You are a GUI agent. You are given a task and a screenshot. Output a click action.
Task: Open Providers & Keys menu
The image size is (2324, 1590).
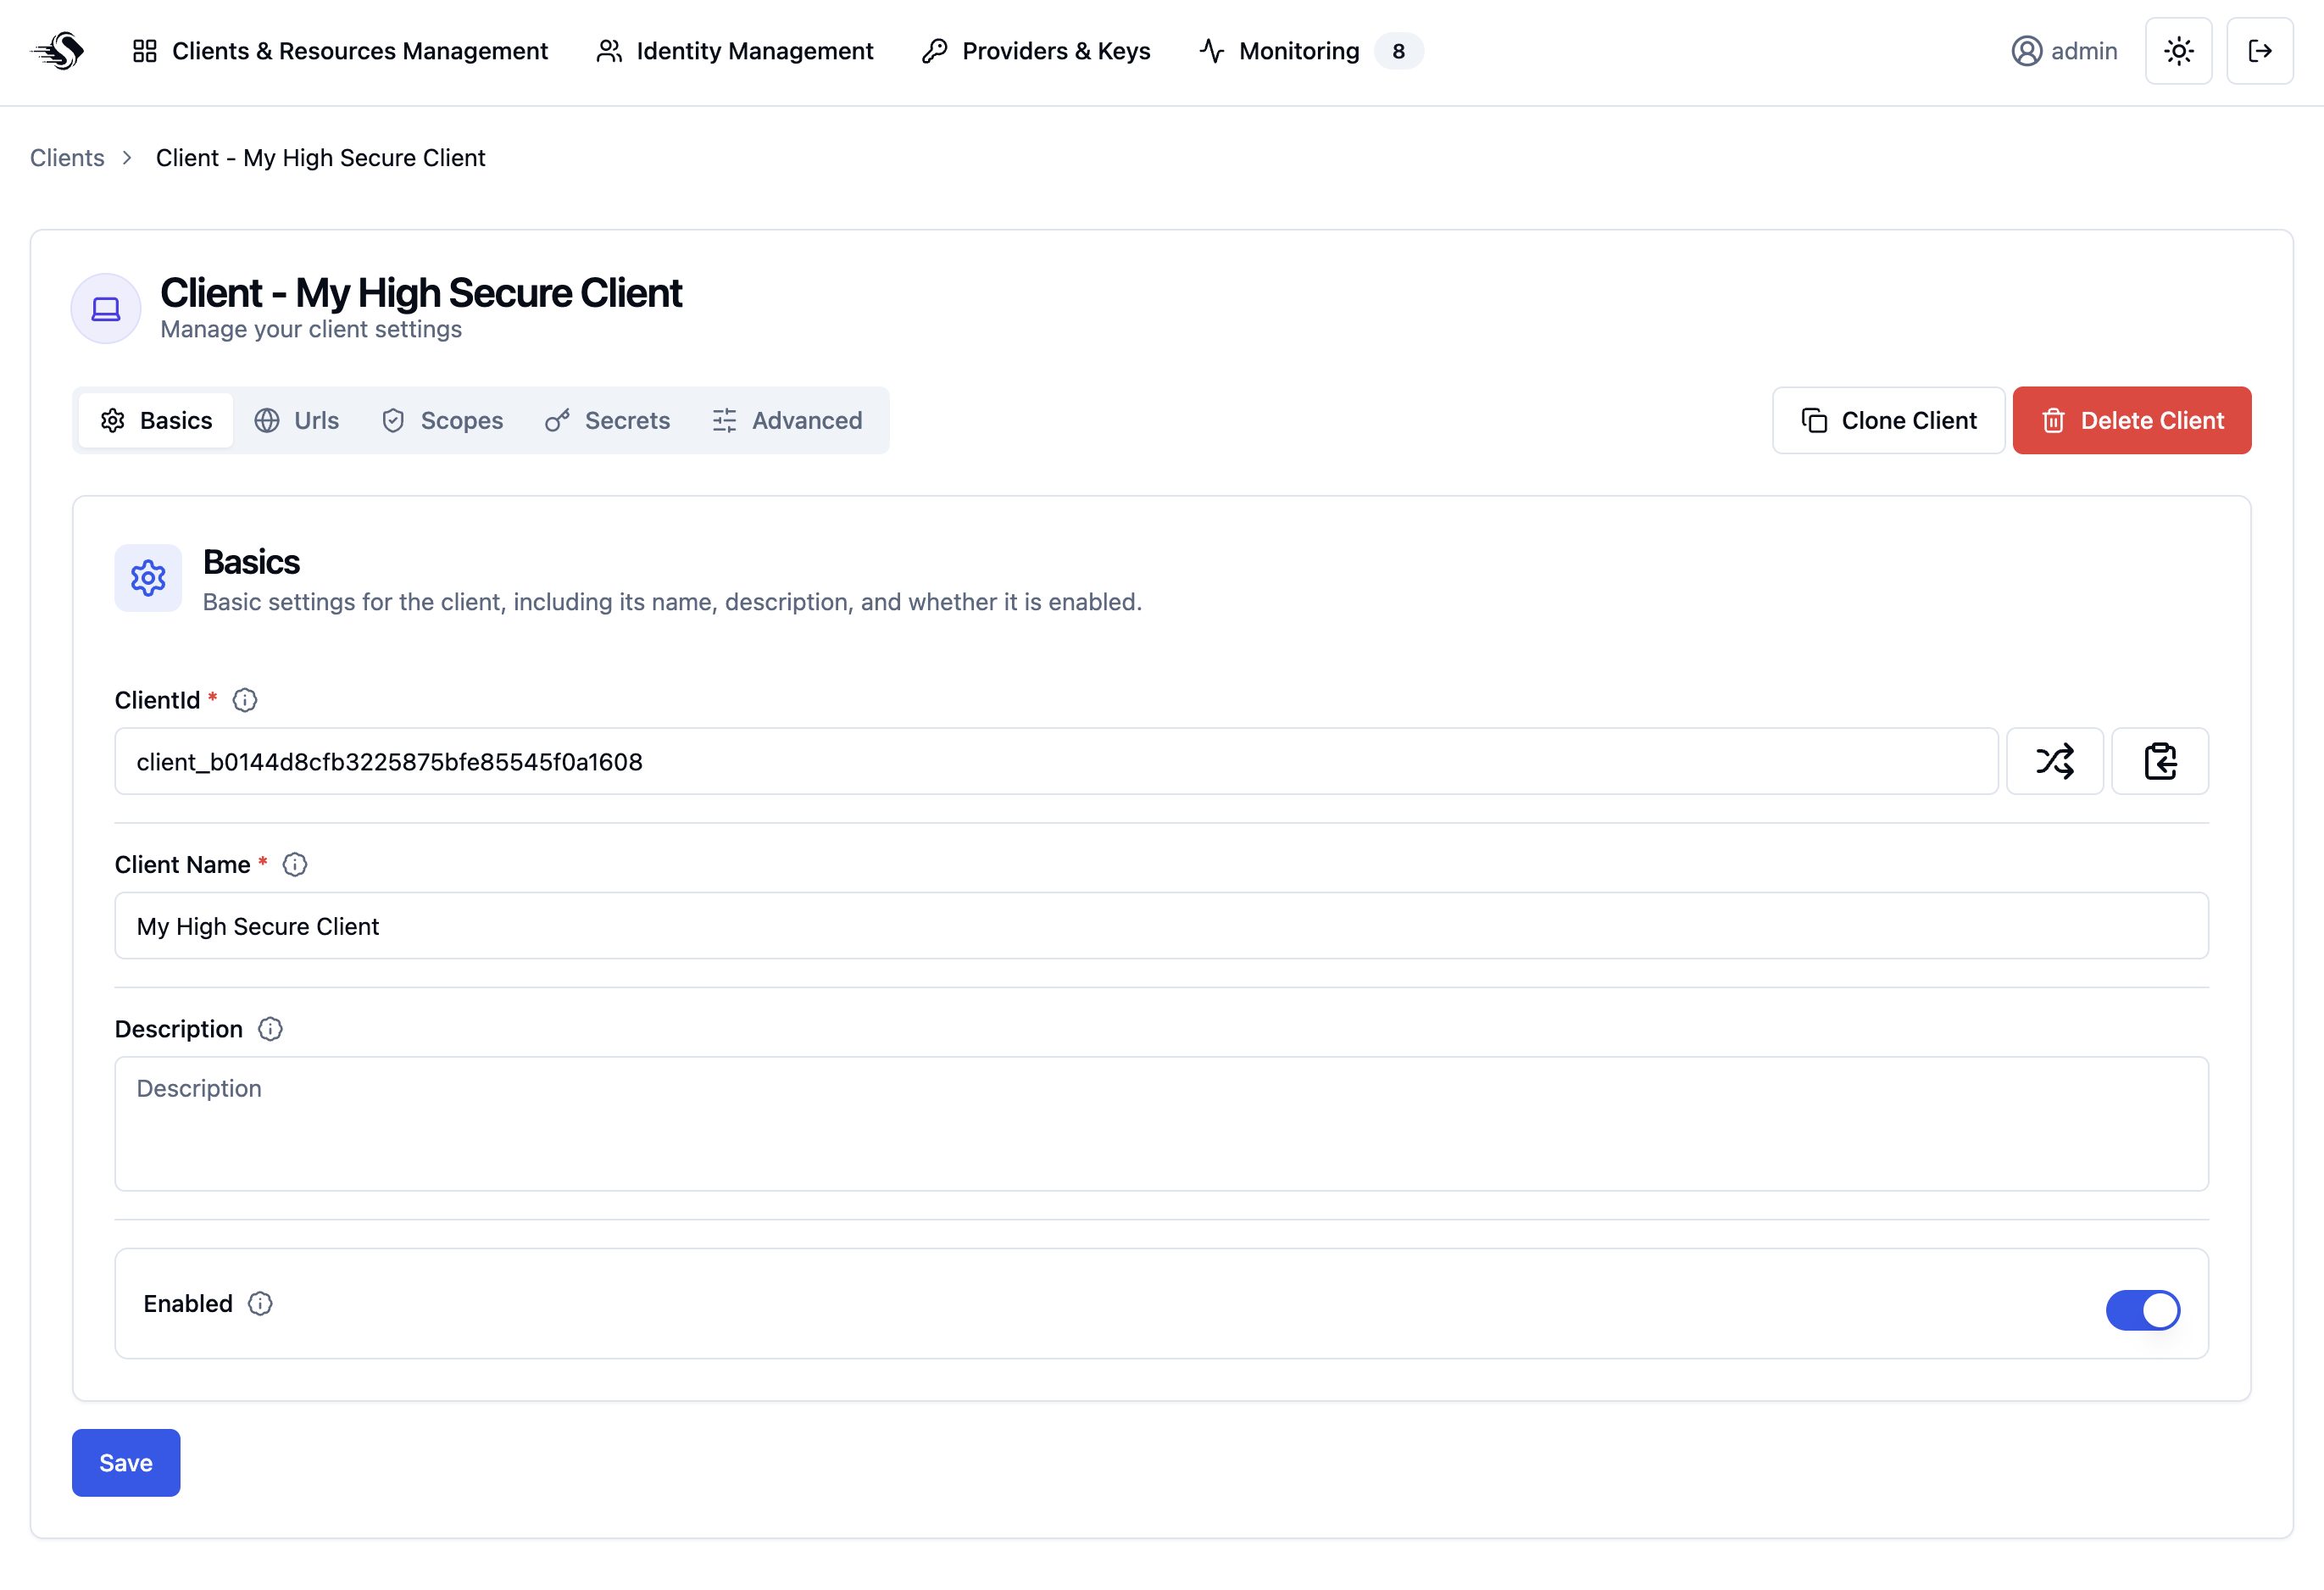tap(1036, 51)
